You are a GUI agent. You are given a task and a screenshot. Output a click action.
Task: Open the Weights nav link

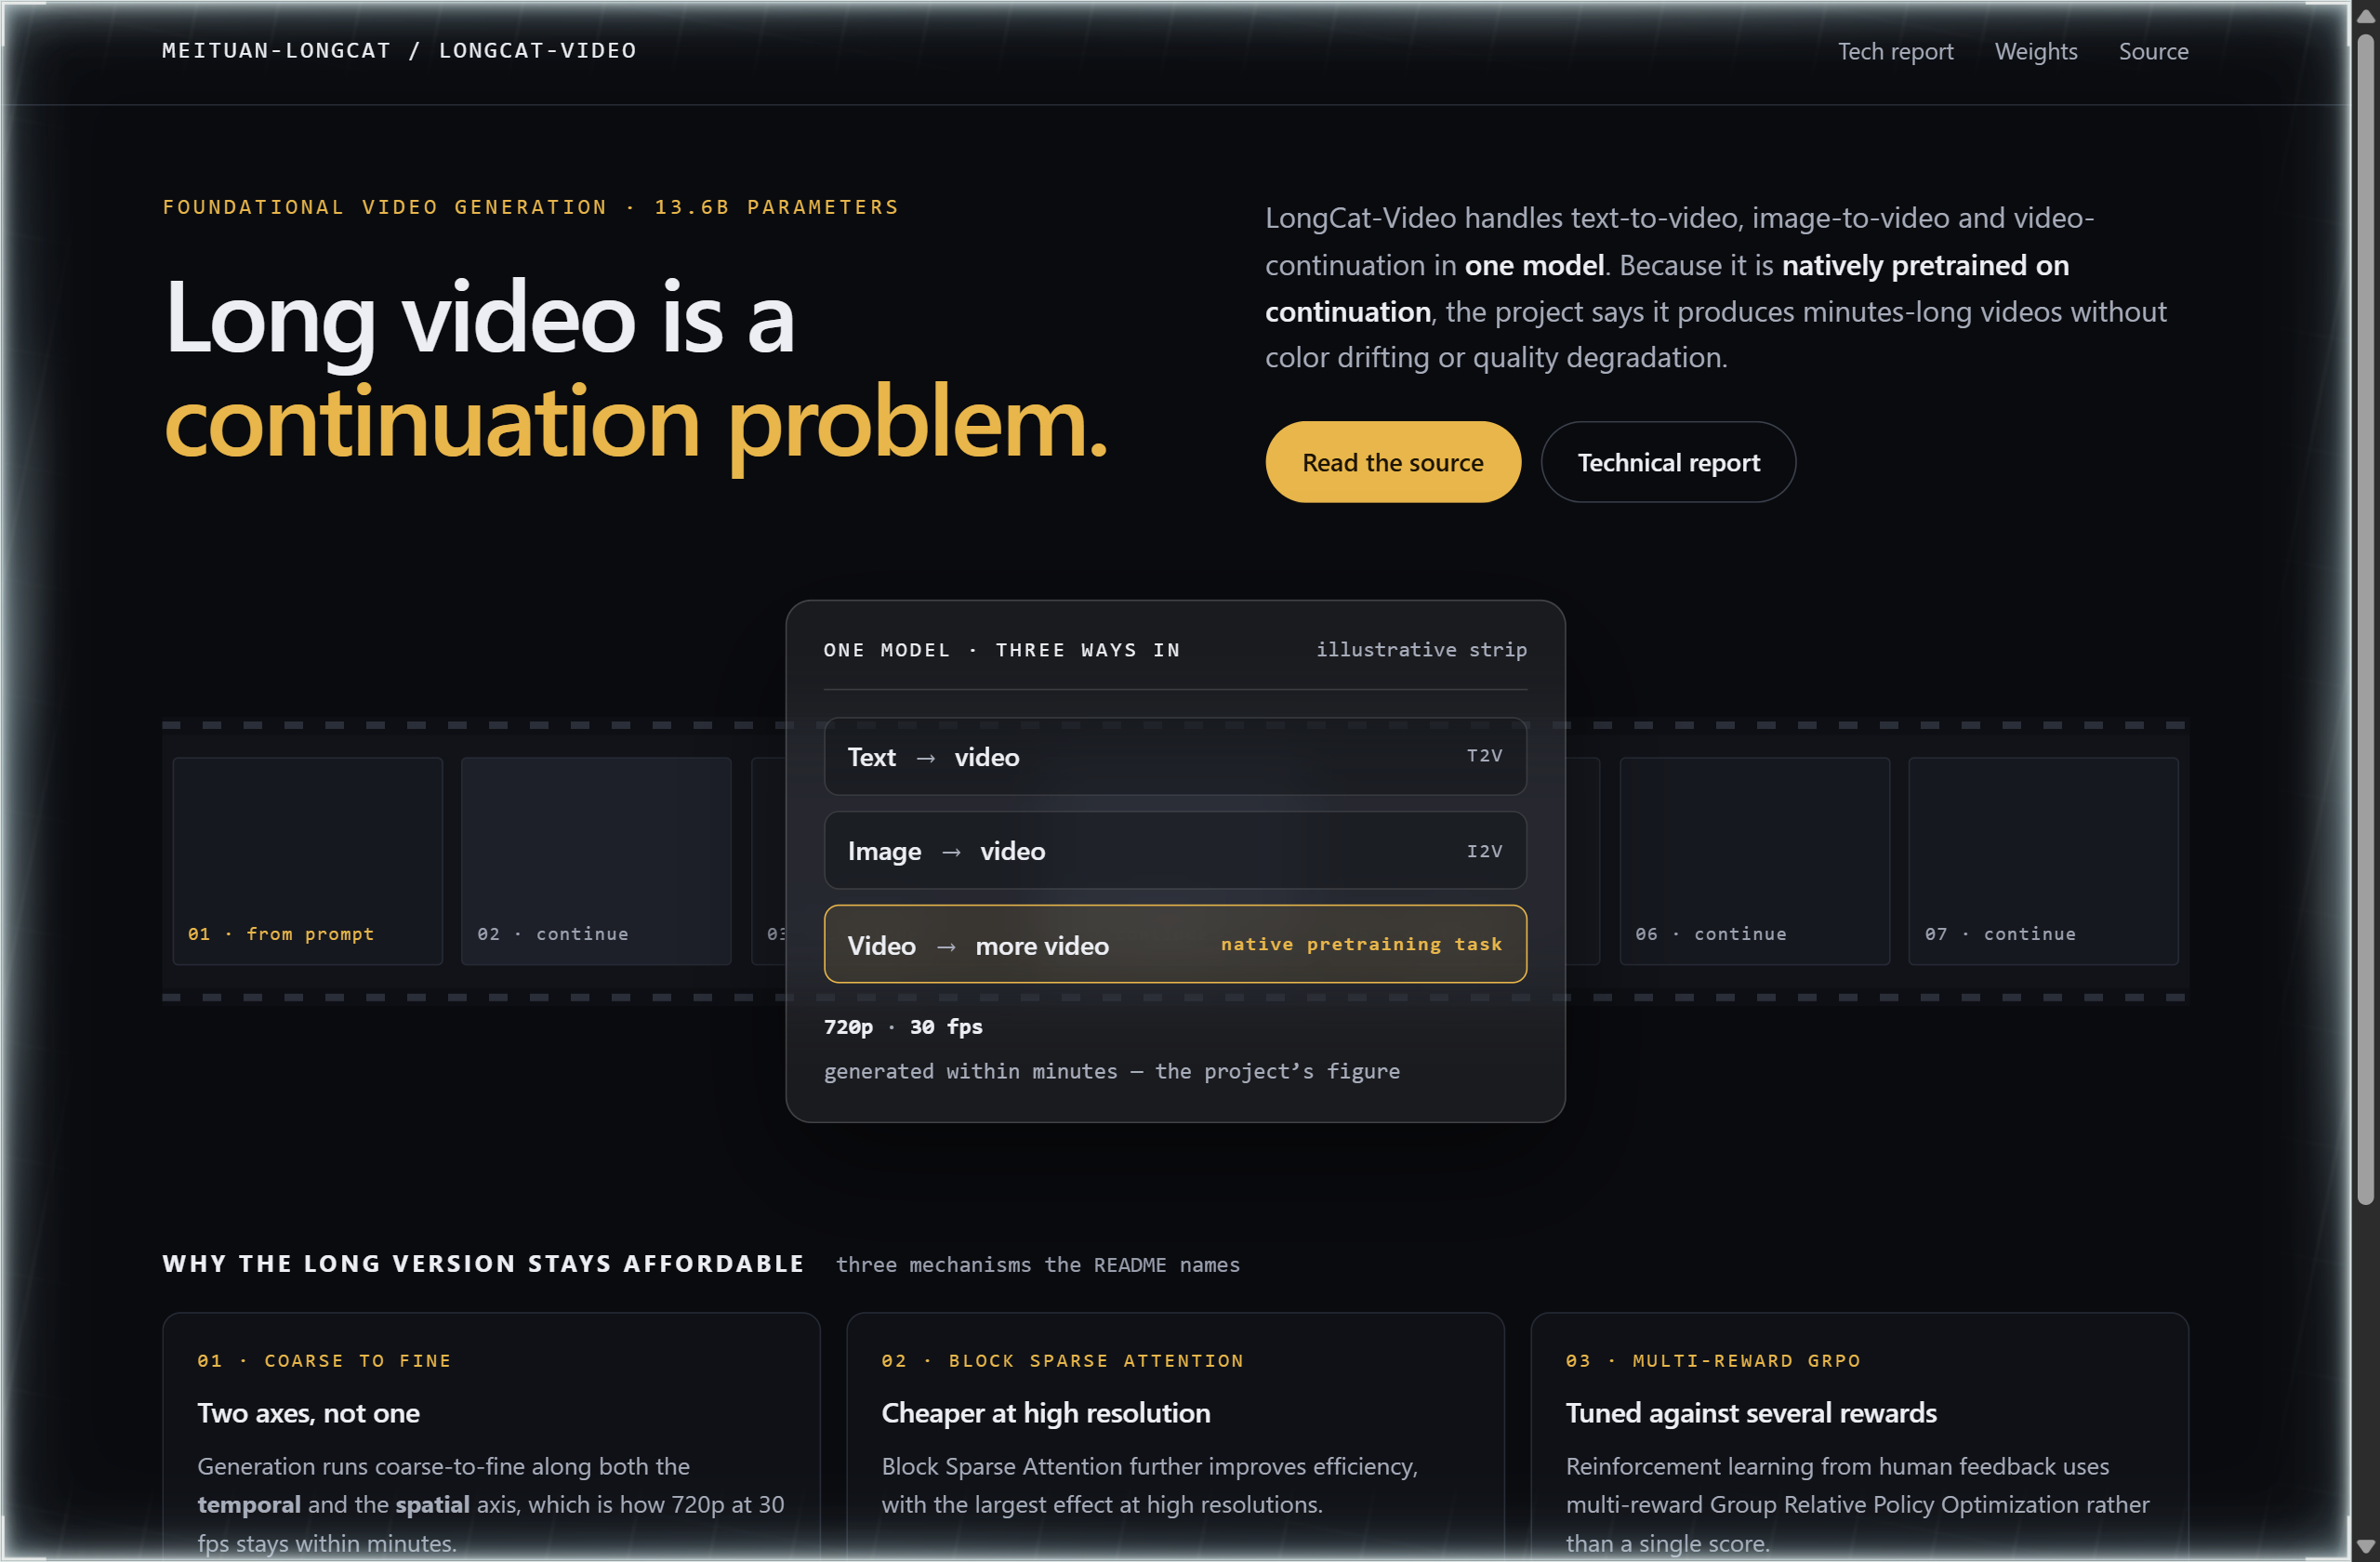pos(2036,51)
